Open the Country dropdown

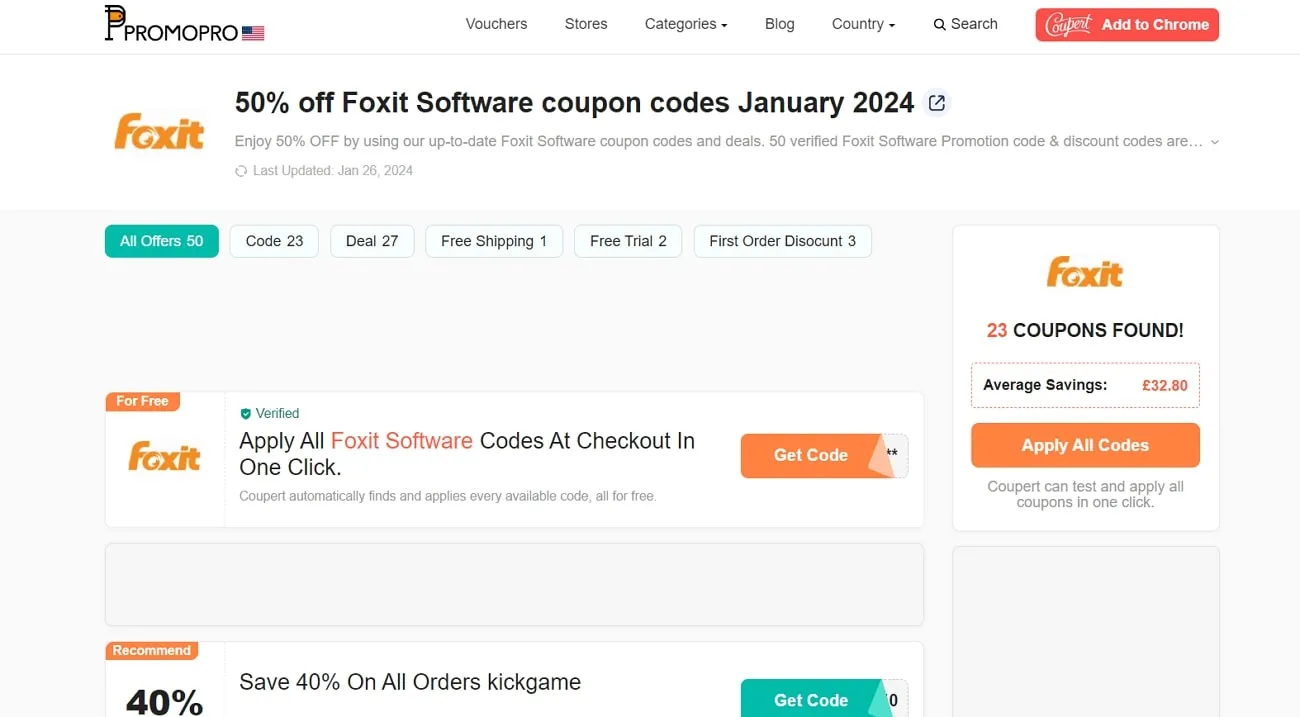pyautogui.click(x=862, y=23)
